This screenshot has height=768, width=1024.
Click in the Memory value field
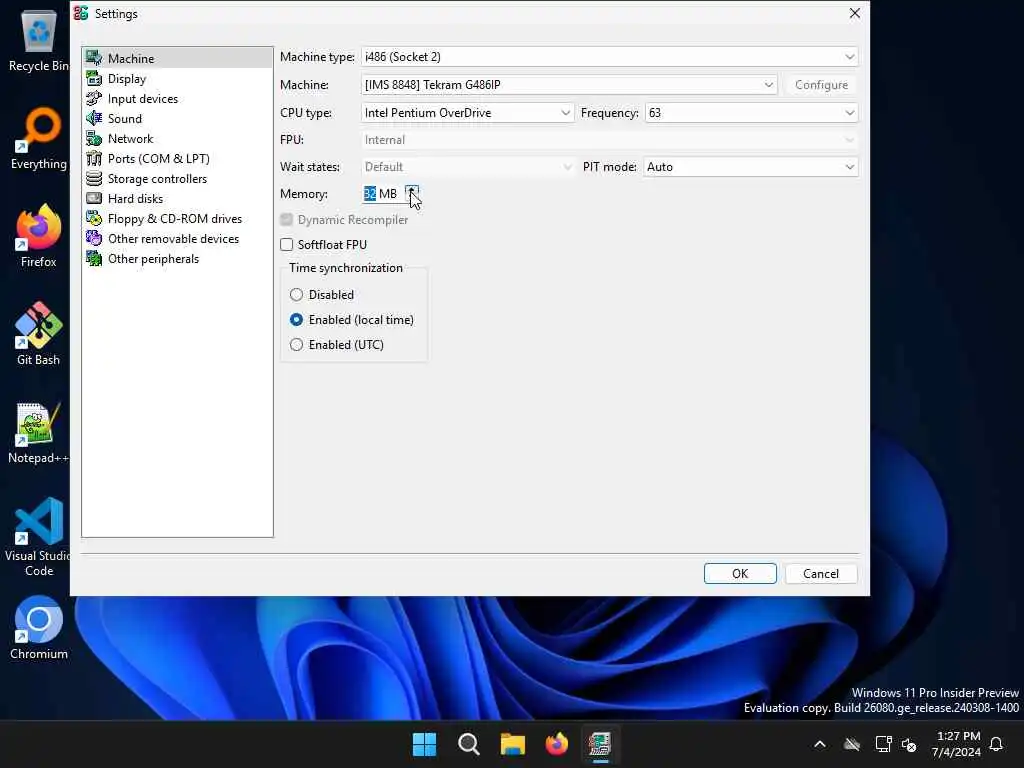click(x=383, y=193)
